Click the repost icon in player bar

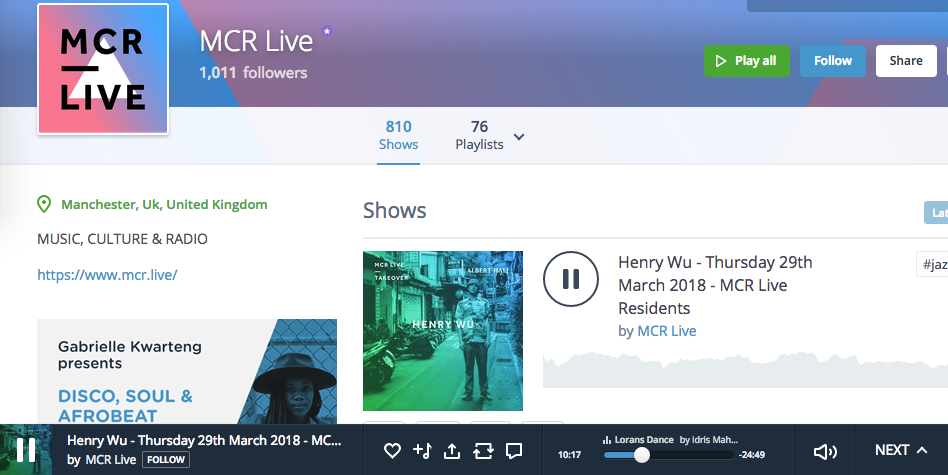(483, 451)
